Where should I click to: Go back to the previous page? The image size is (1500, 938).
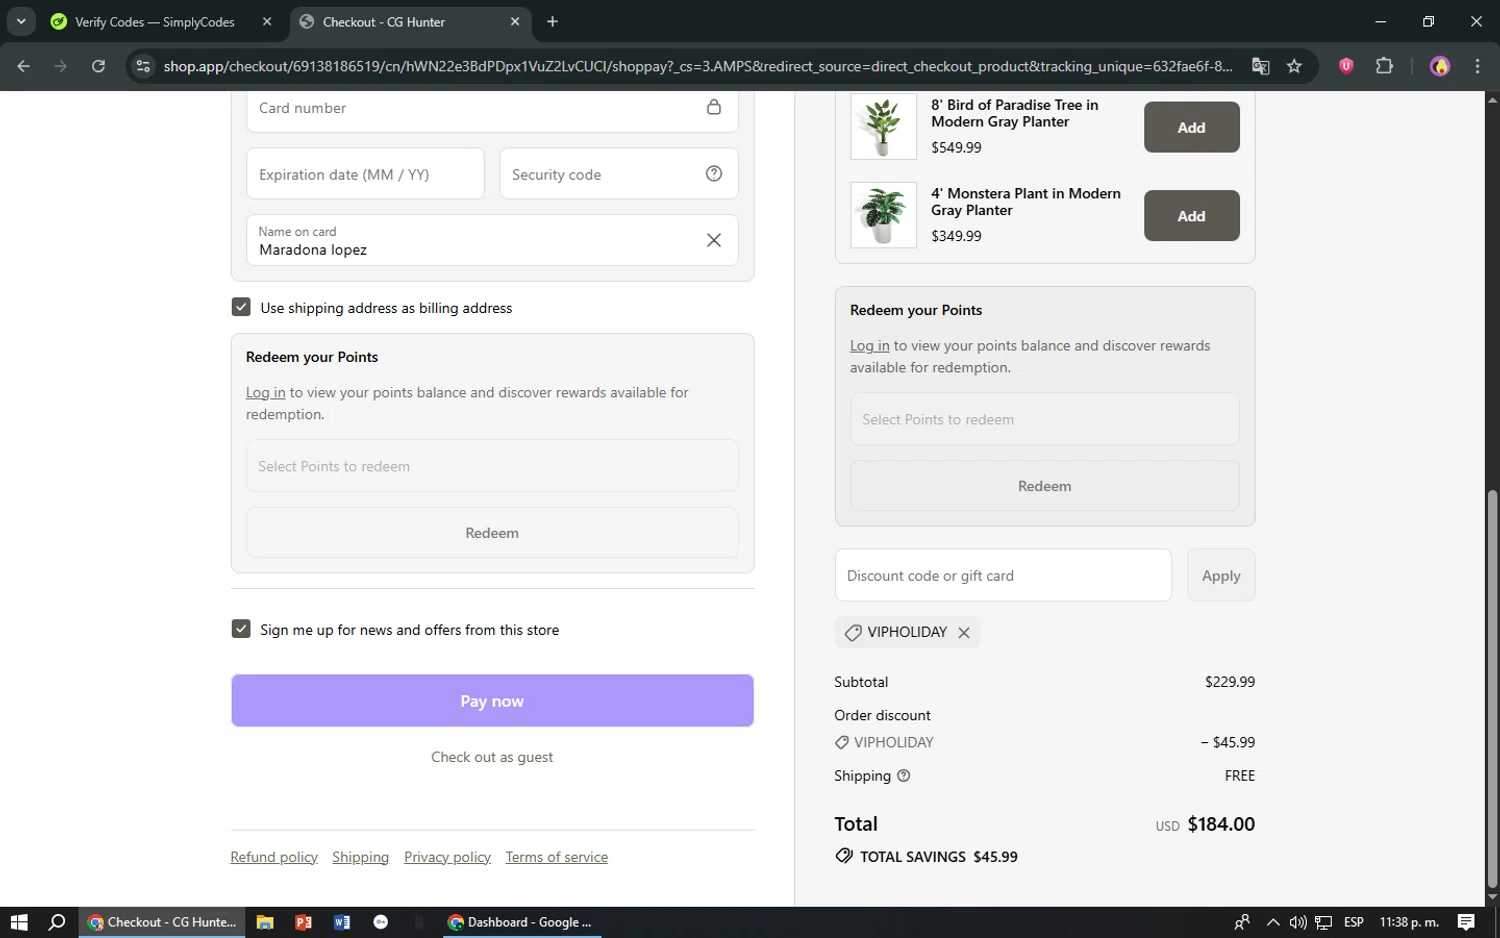coord(24,66)
